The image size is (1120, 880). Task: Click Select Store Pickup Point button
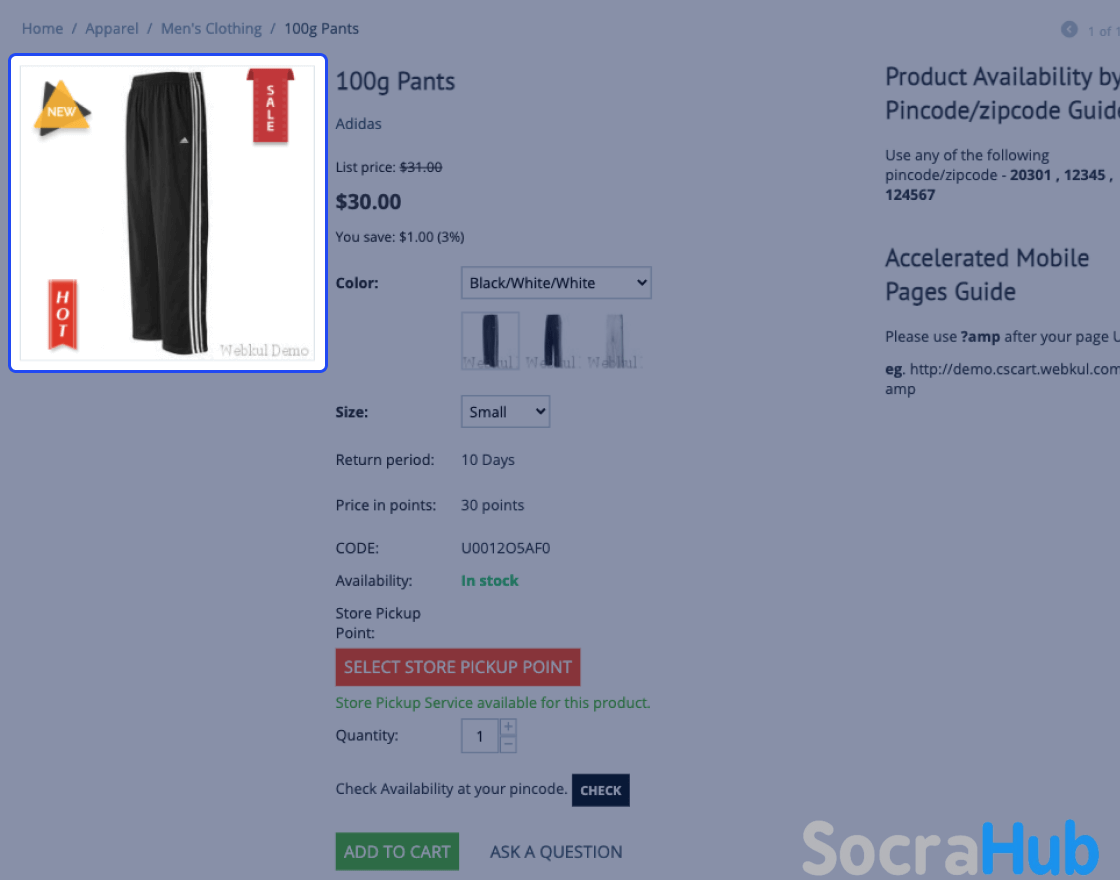[x=458, y=667]
